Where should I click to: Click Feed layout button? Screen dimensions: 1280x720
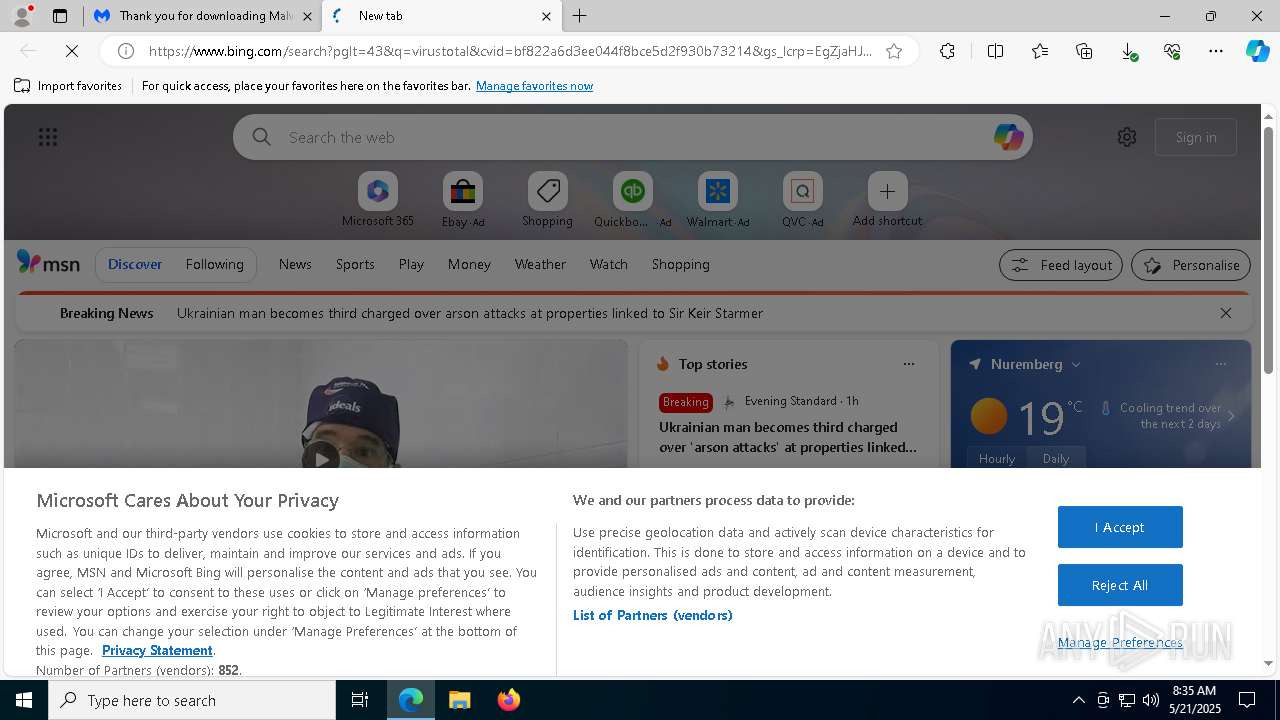(1061, 265)
